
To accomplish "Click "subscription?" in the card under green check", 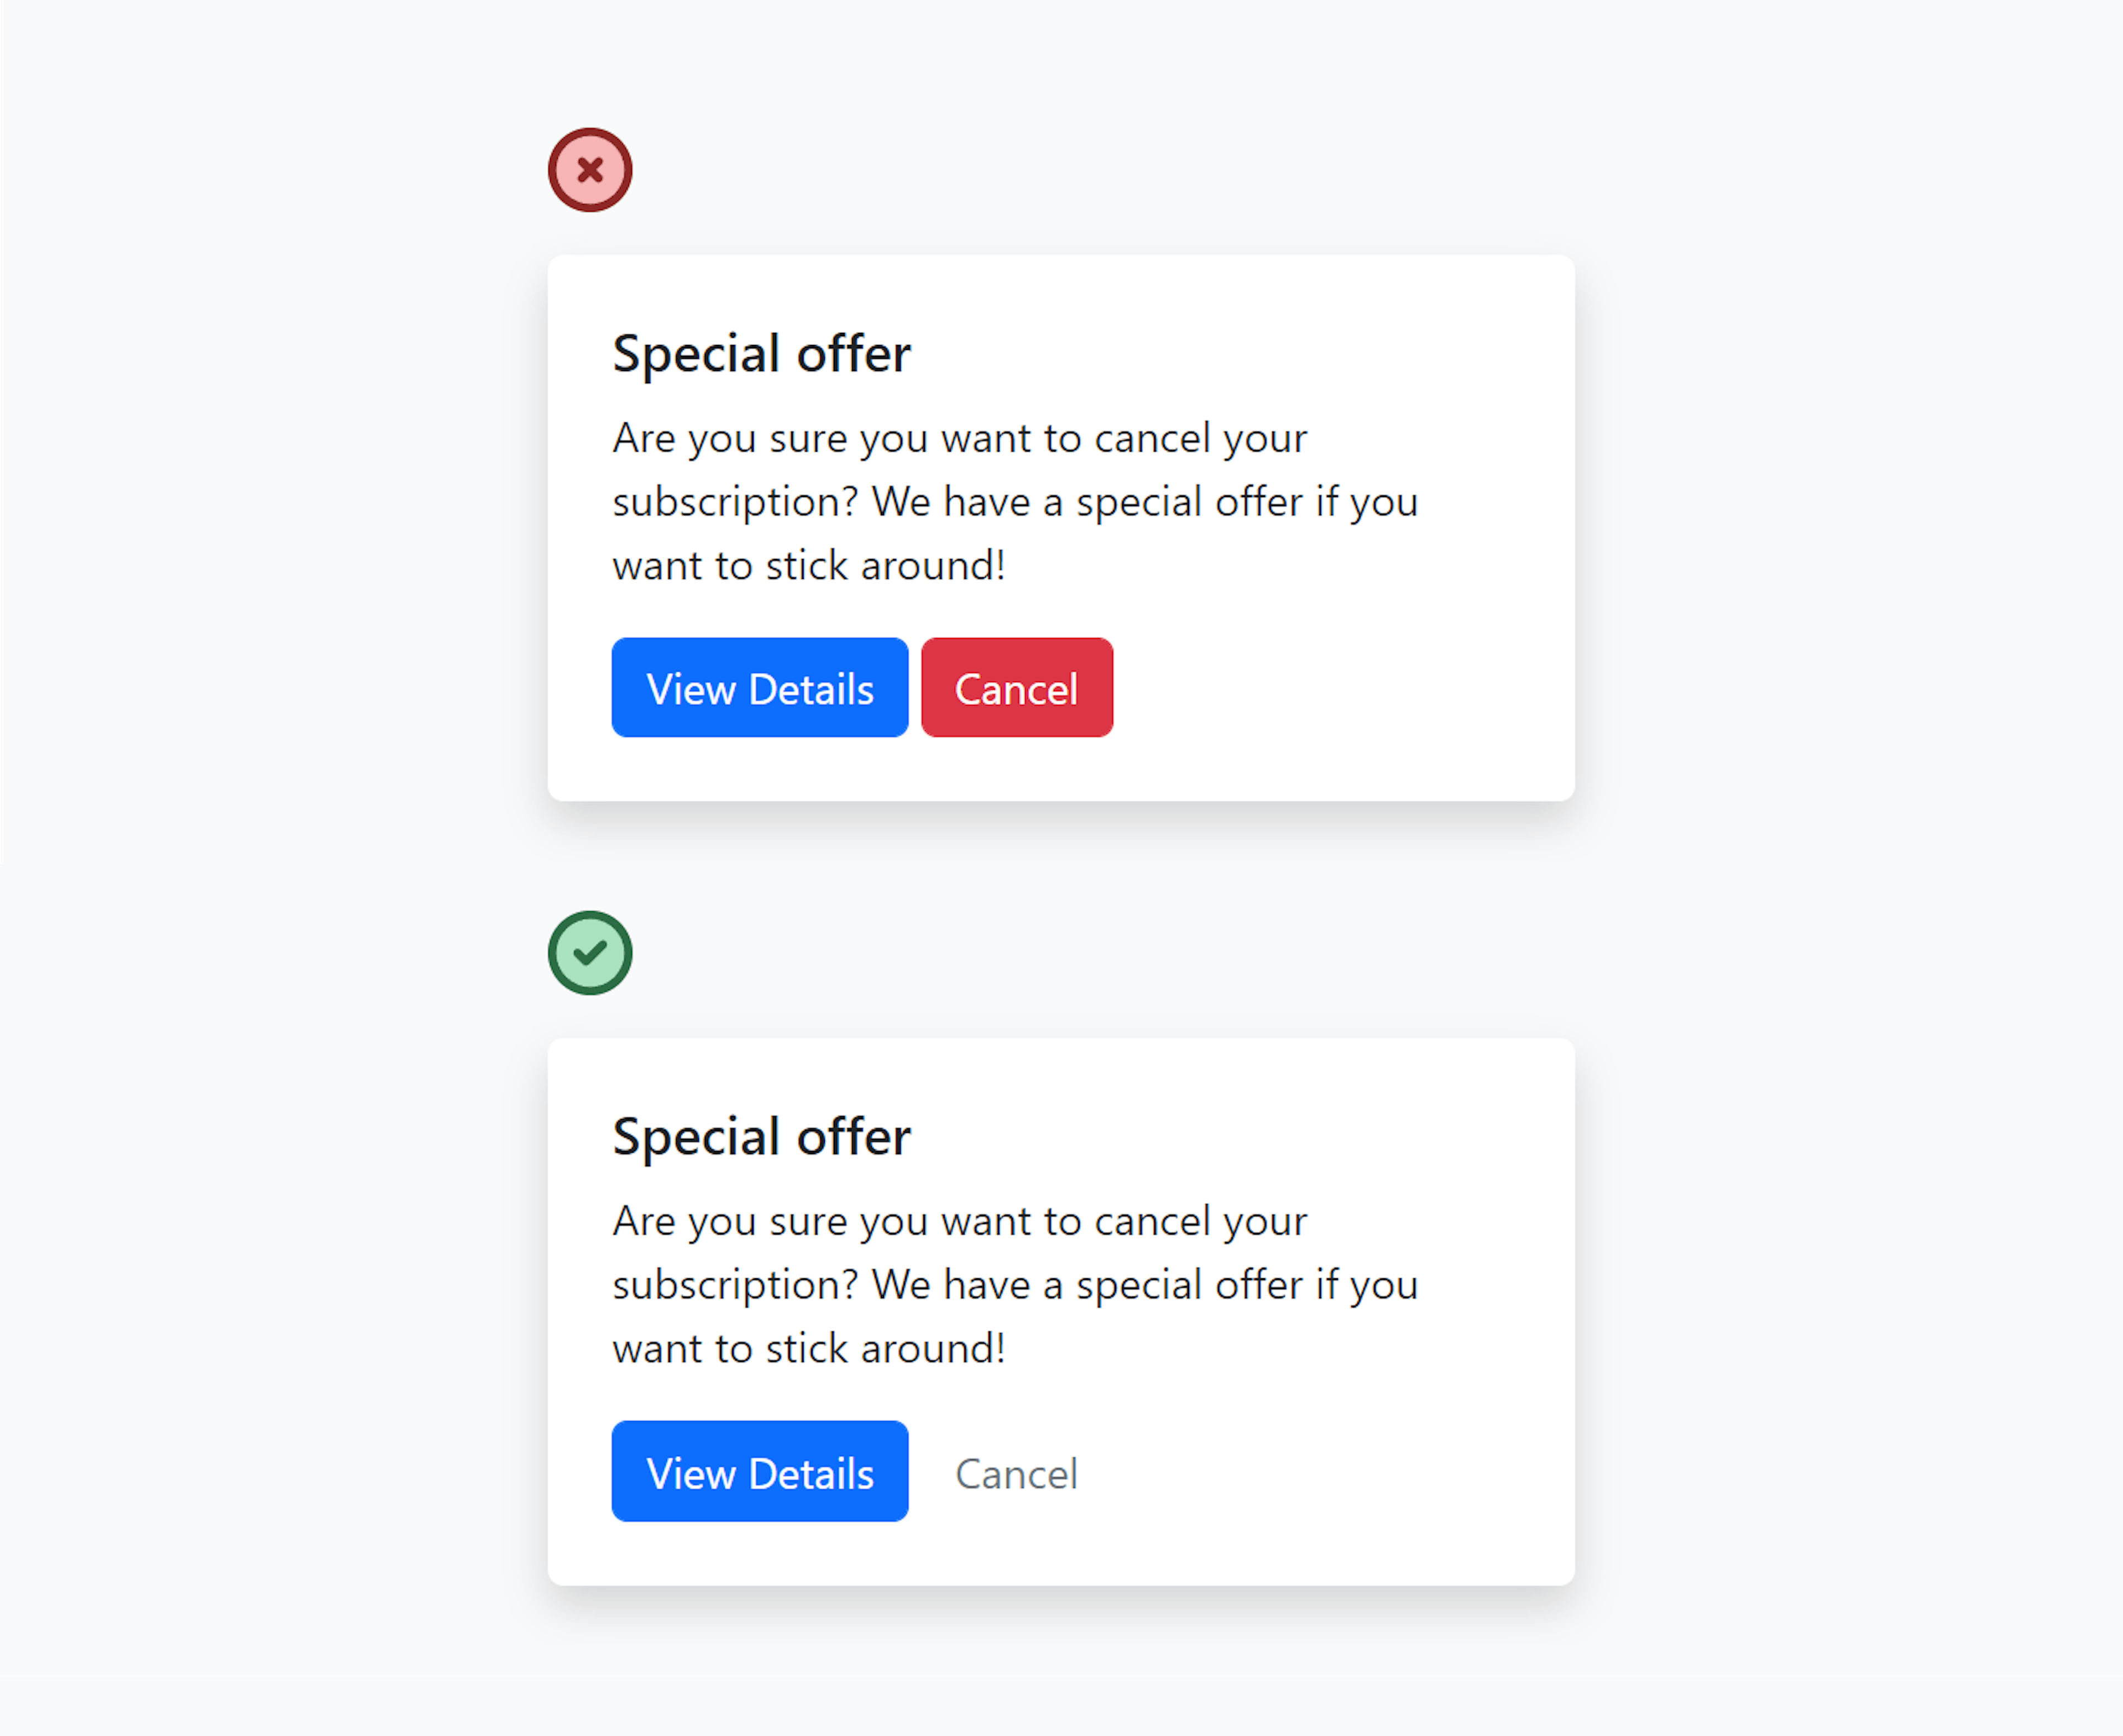I will coord(735,1285).
